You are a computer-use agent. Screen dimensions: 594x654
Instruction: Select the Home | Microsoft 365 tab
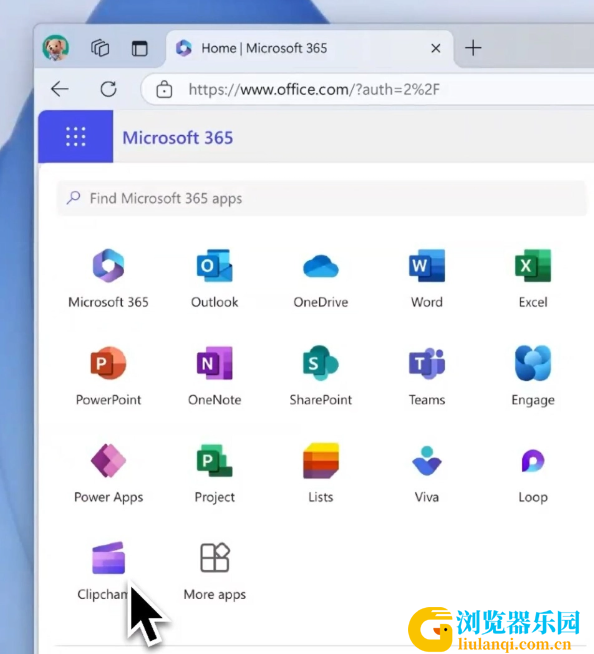pyautogui.click(x=309, y=48)
